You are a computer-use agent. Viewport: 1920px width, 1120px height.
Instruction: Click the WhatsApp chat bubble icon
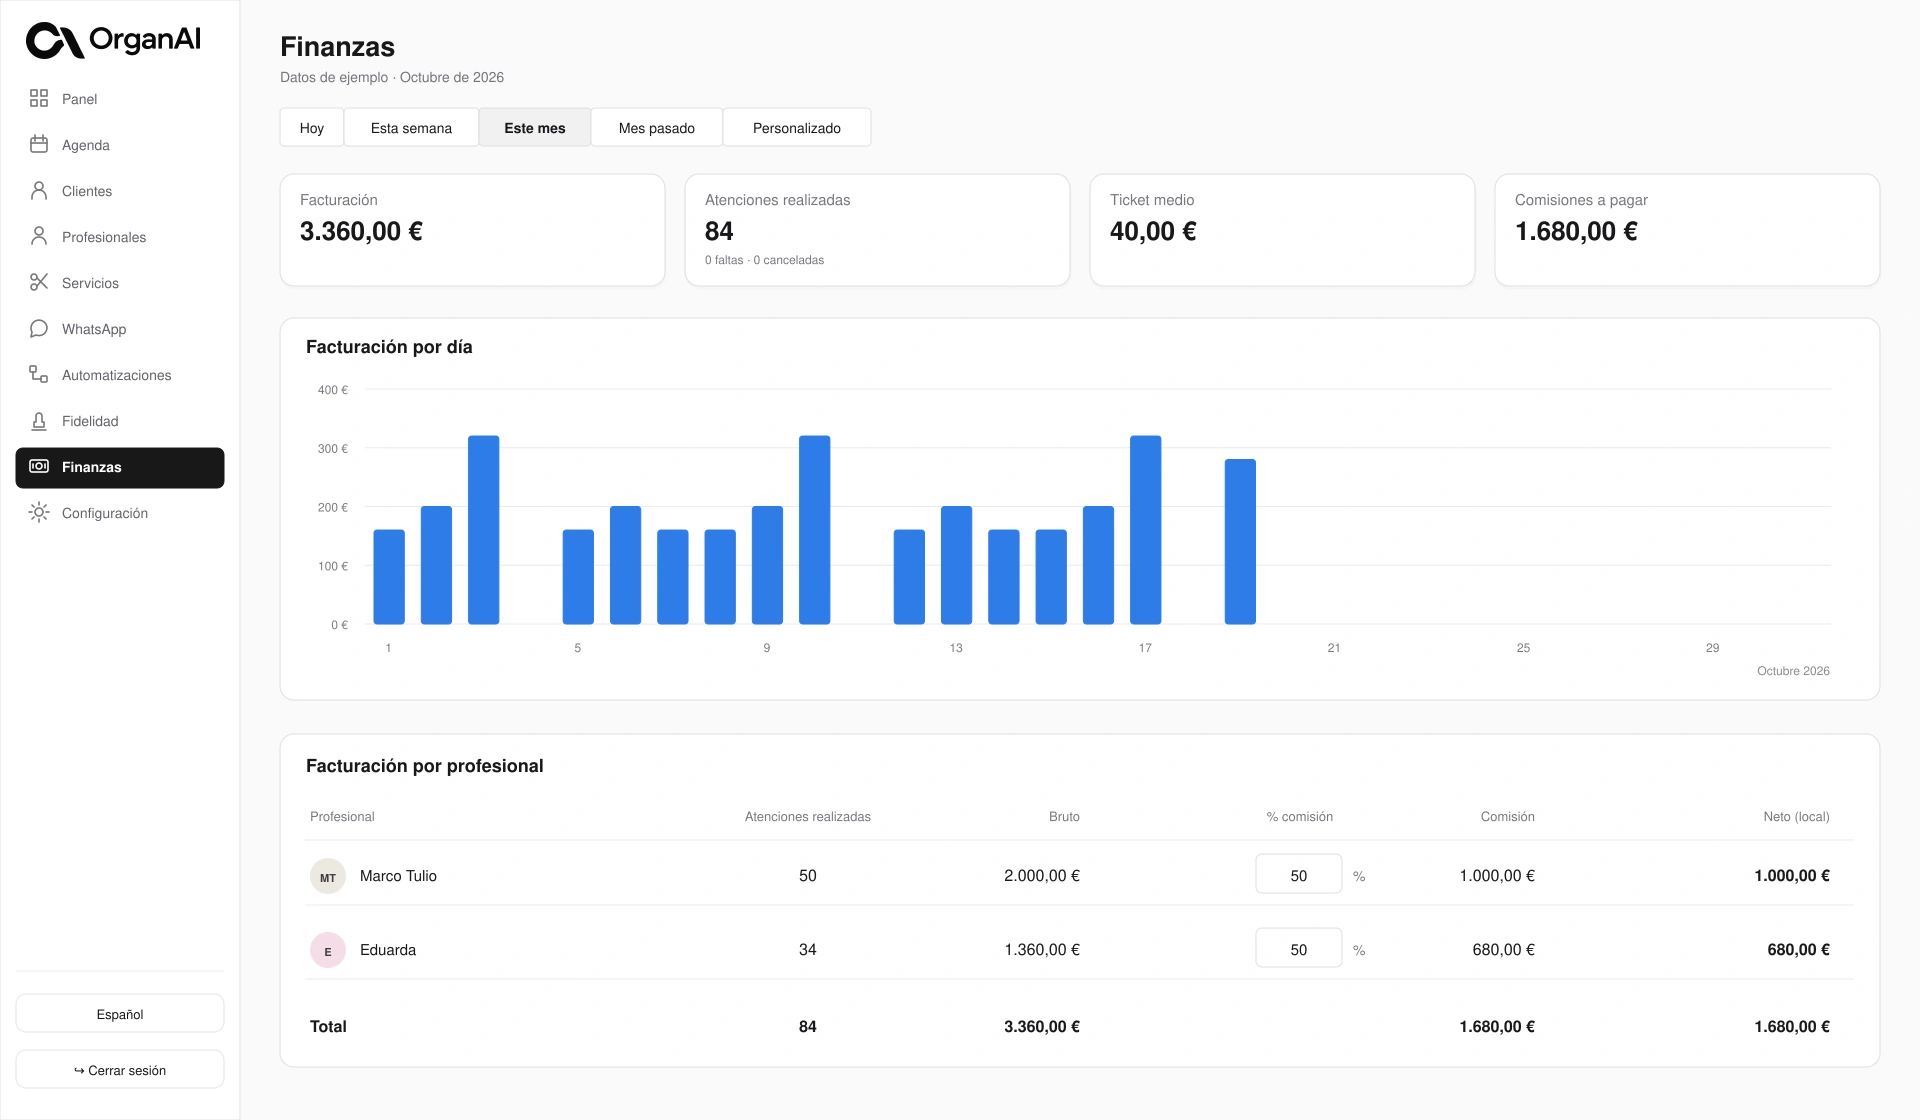click(x=39, y=328)
